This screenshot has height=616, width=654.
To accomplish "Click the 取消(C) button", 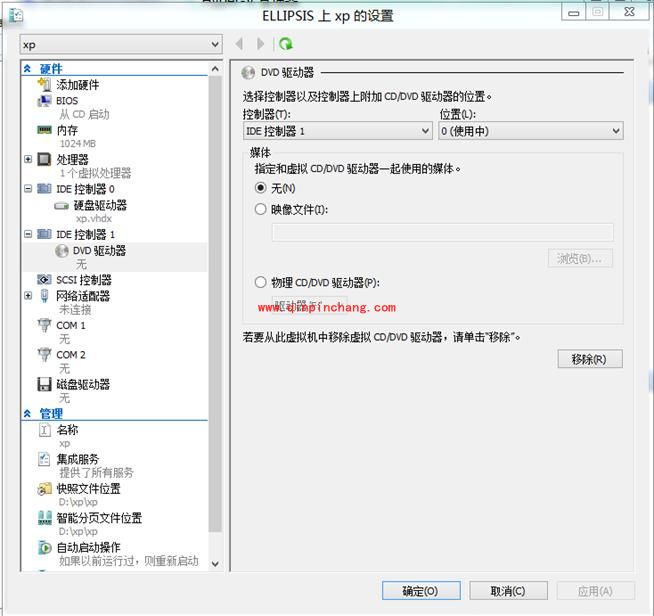I will coord(508,591).
